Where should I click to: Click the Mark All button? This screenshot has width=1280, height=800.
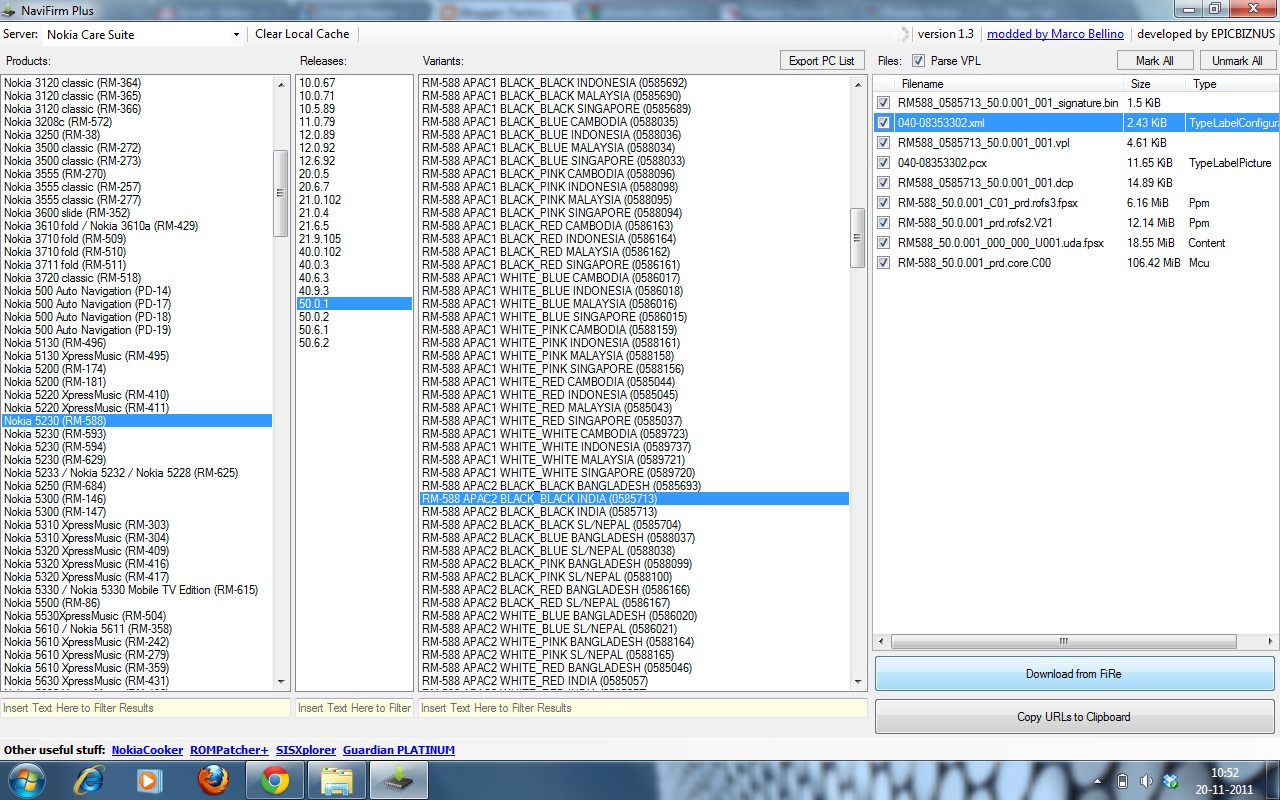coord(1155,61)
